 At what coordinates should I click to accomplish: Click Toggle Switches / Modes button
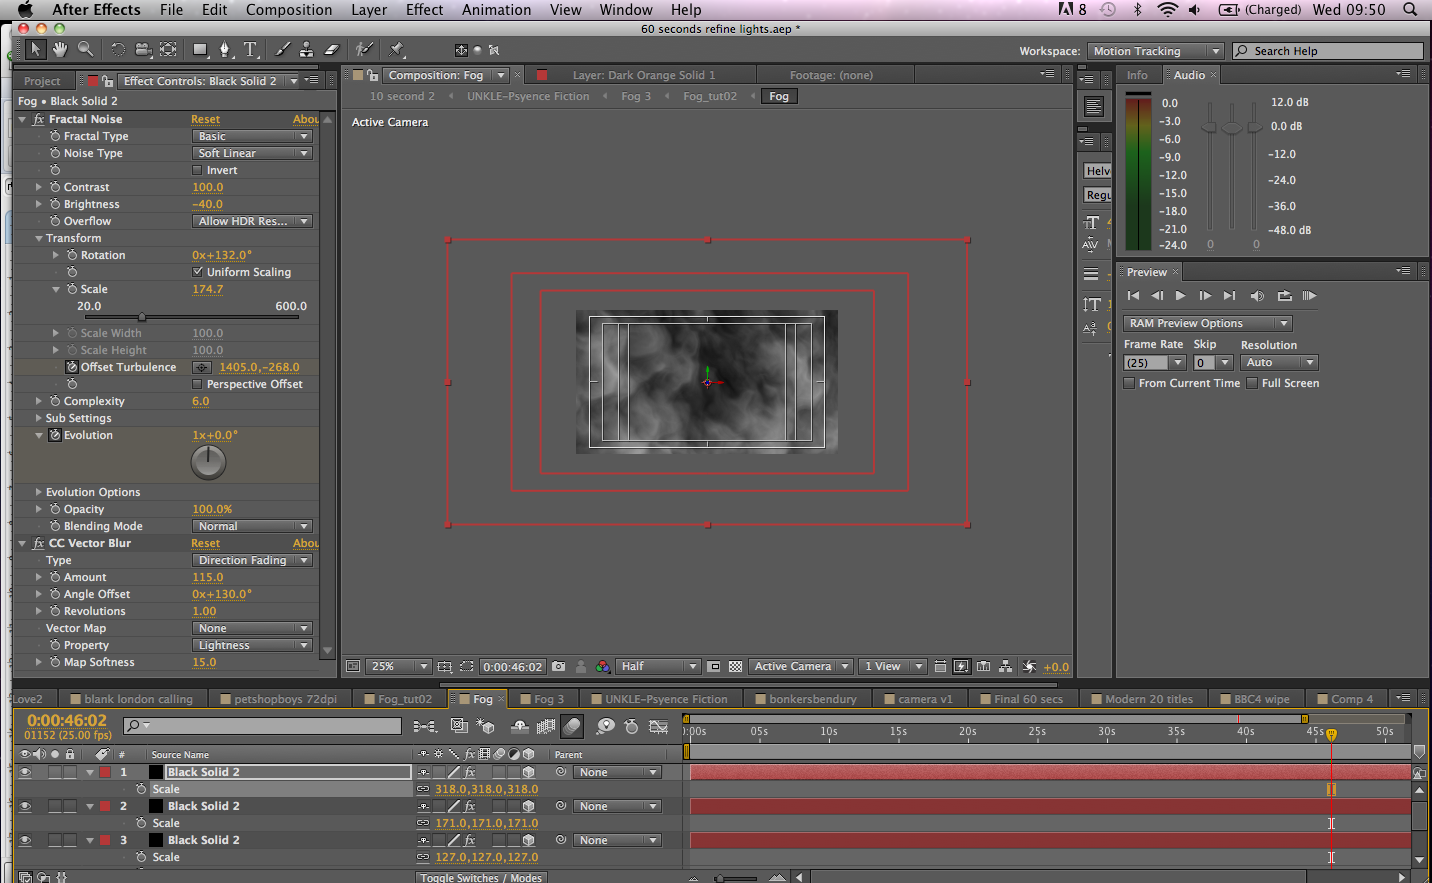click(481, 877)
